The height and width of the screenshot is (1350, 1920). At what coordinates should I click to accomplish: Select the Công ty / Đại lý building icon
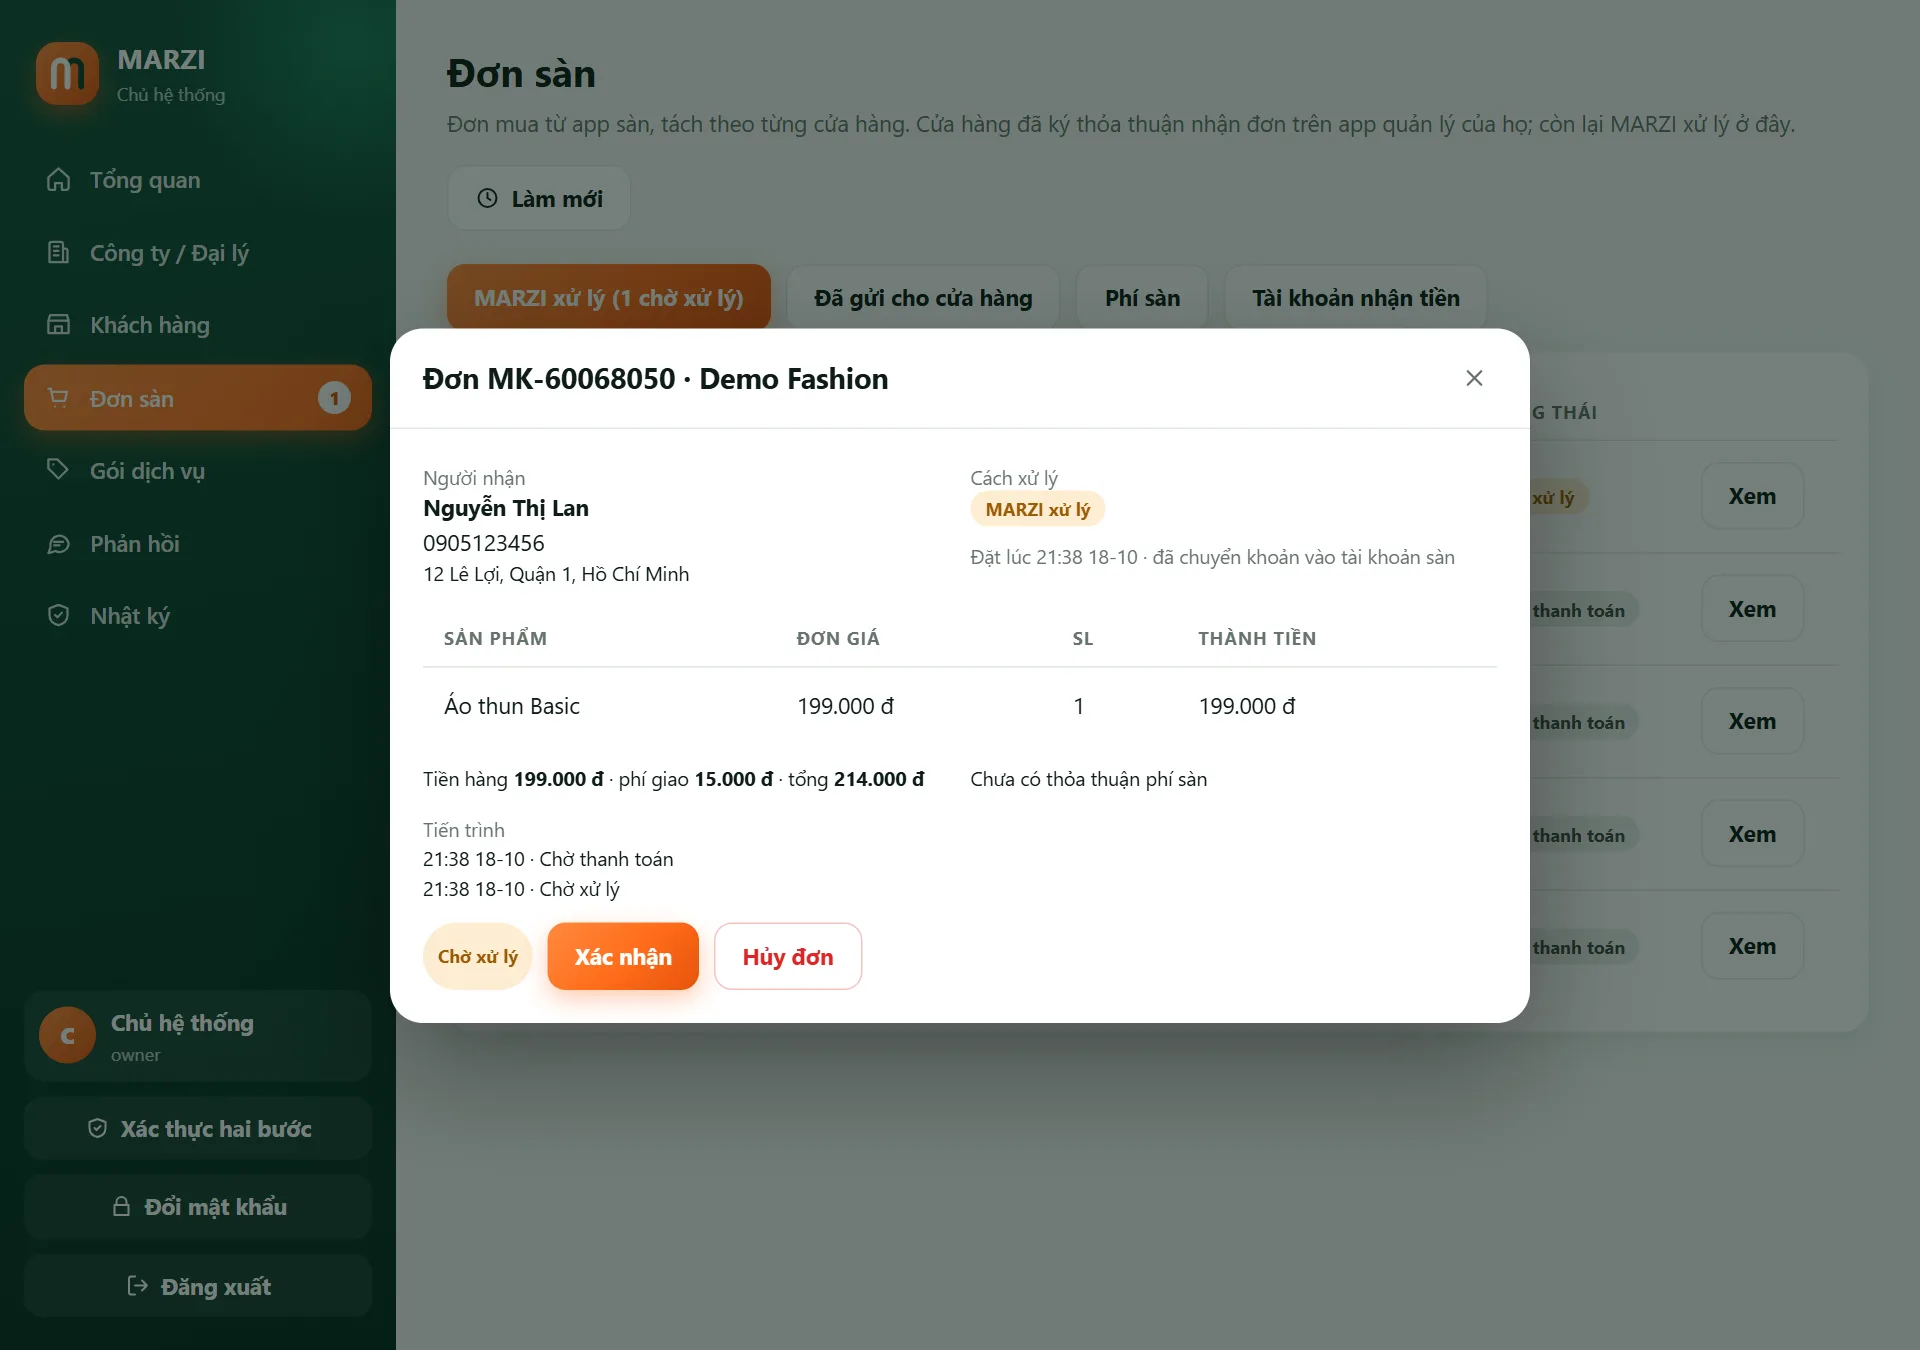click(x=59, y=253)
